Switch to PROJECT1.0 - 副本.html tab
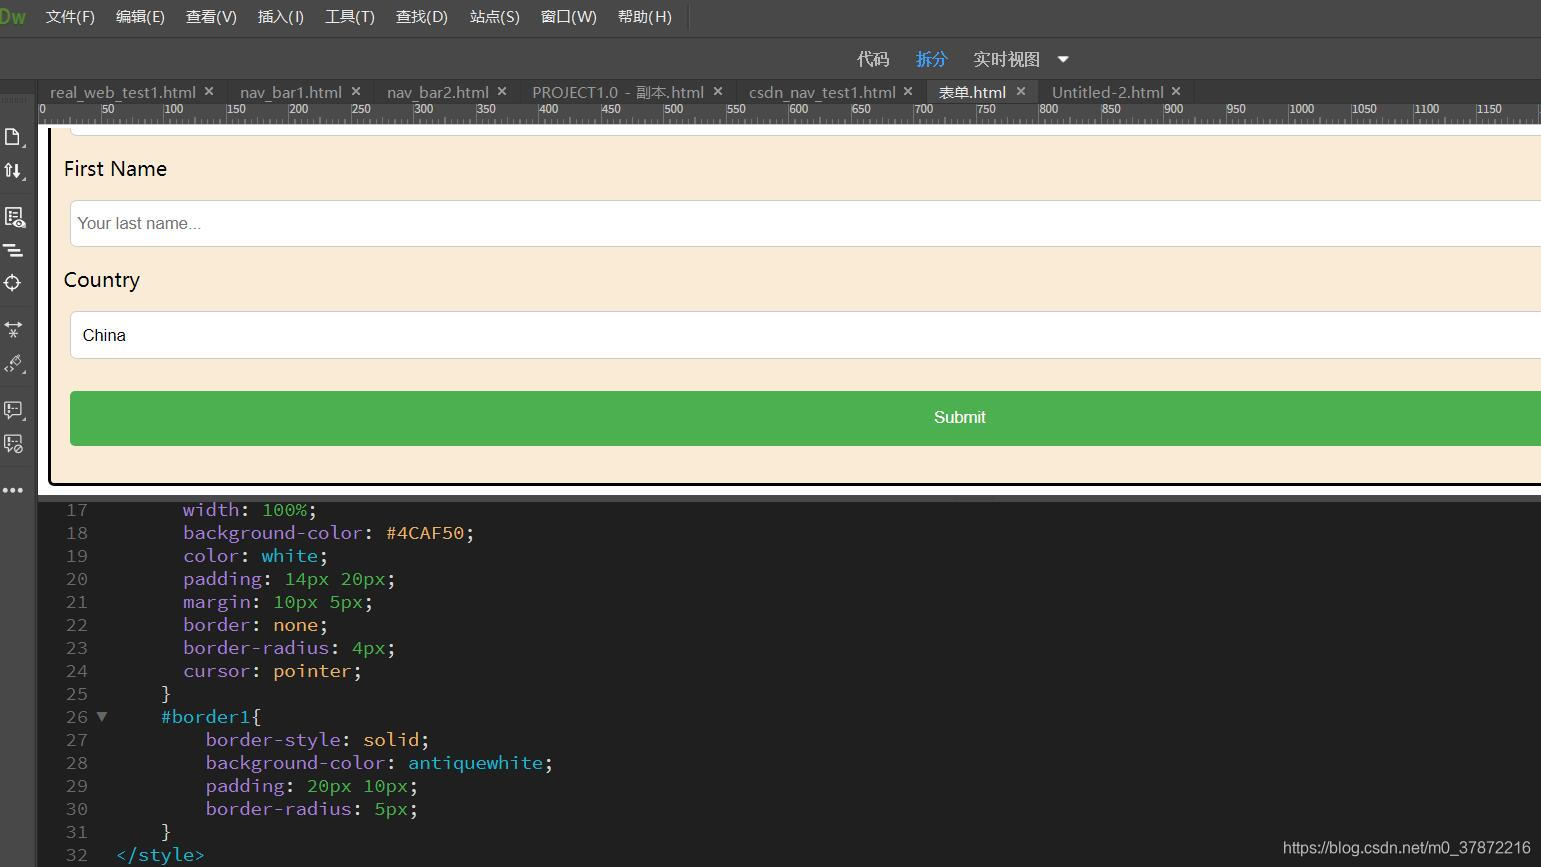This screenshot has height=867, width=1541. click(x=618, y=92)
